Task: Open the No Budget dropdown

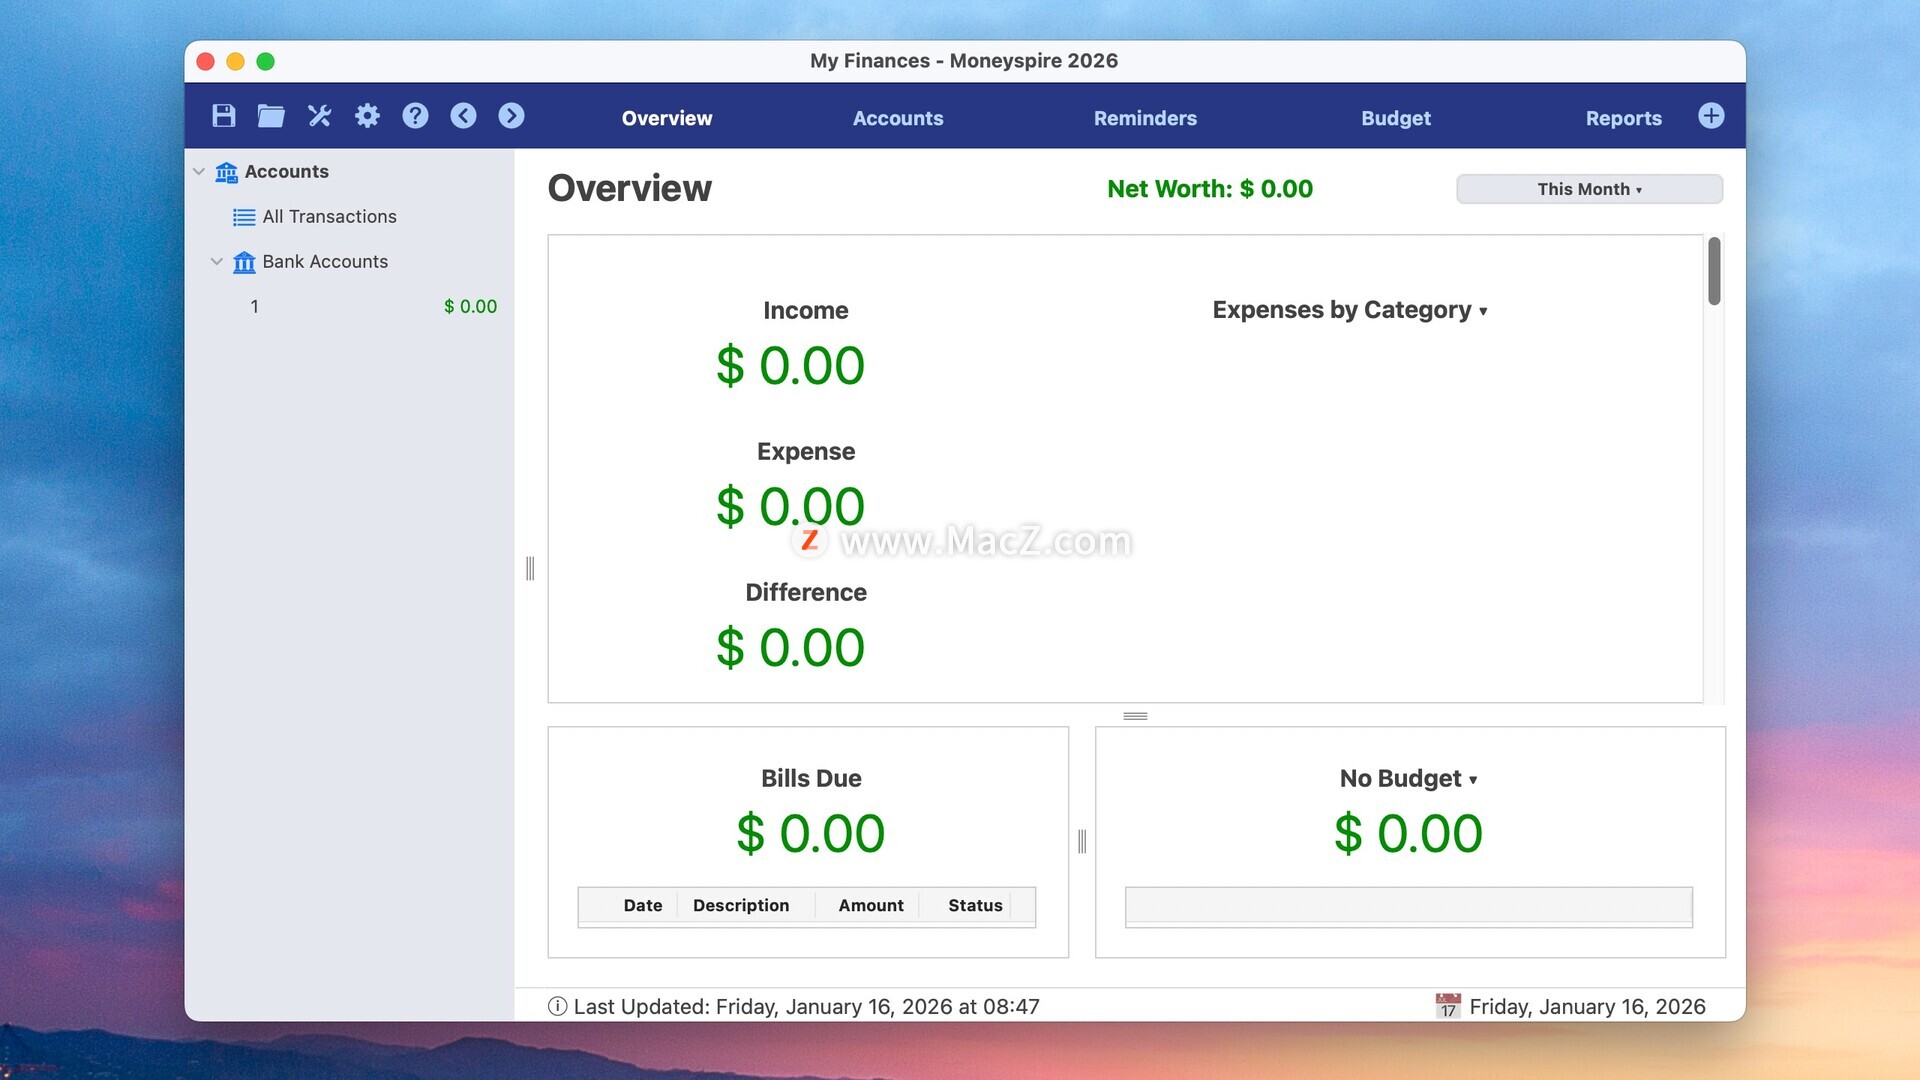Action: (x=1408, y=779)
